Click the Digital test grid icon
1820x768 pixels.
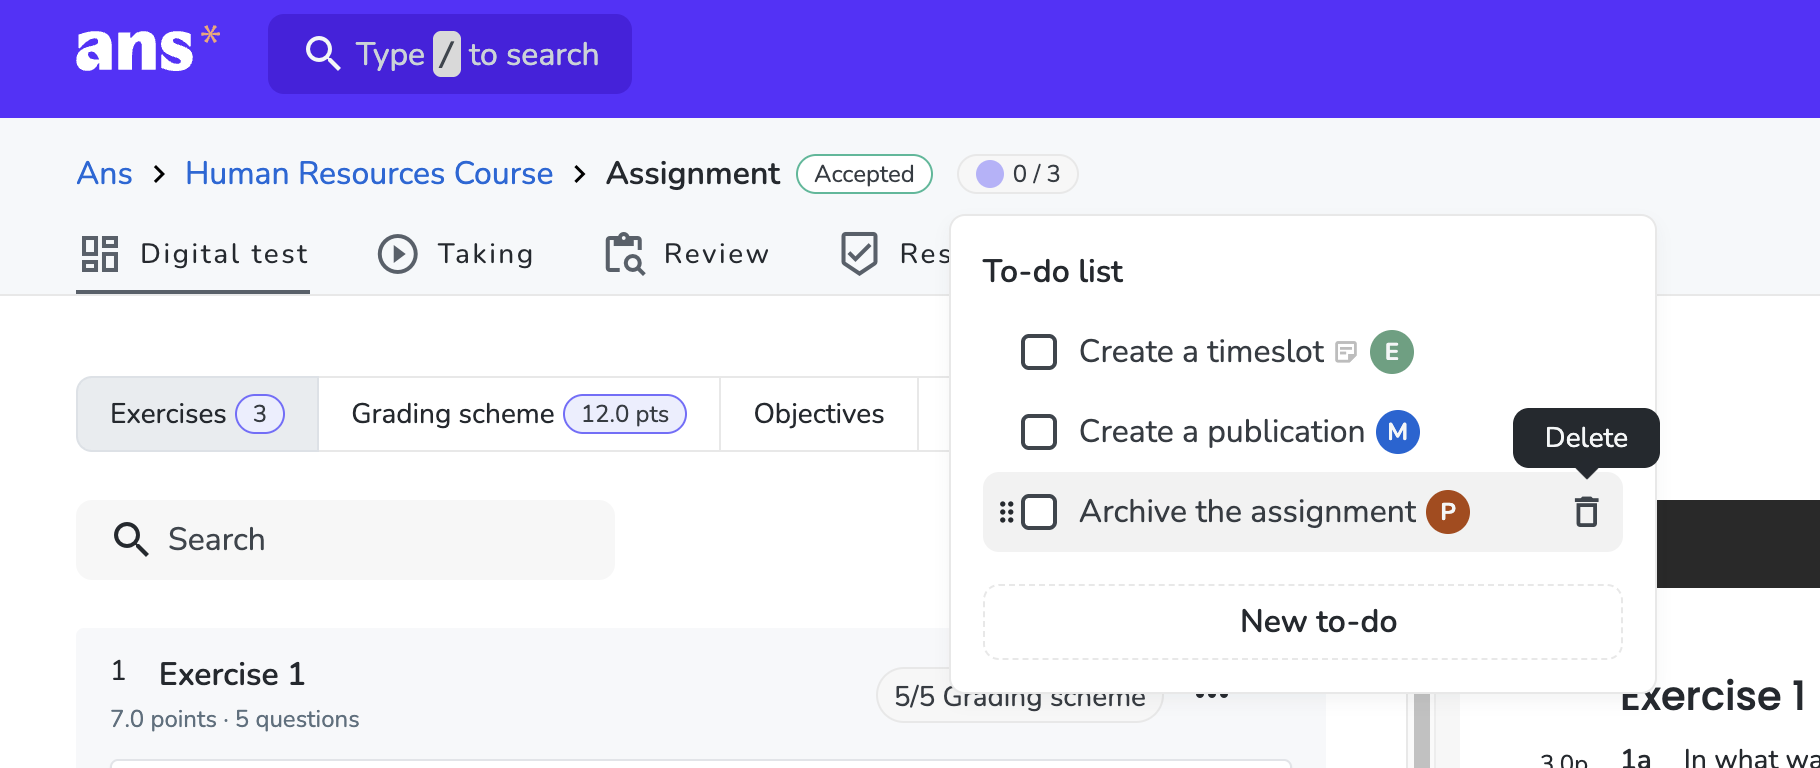[x=100, y=254]
